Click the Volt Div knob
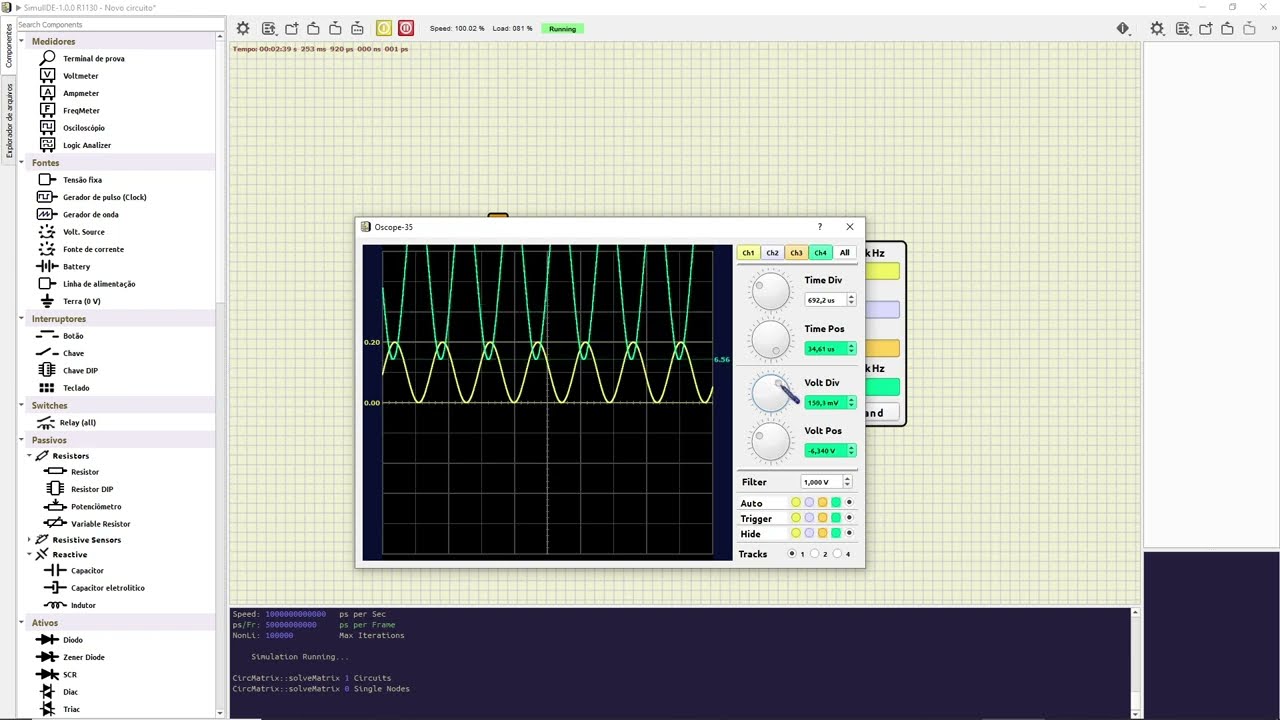Image resolution: width=1280 pixels, height=720 pixels. click(x=771, y=393)
